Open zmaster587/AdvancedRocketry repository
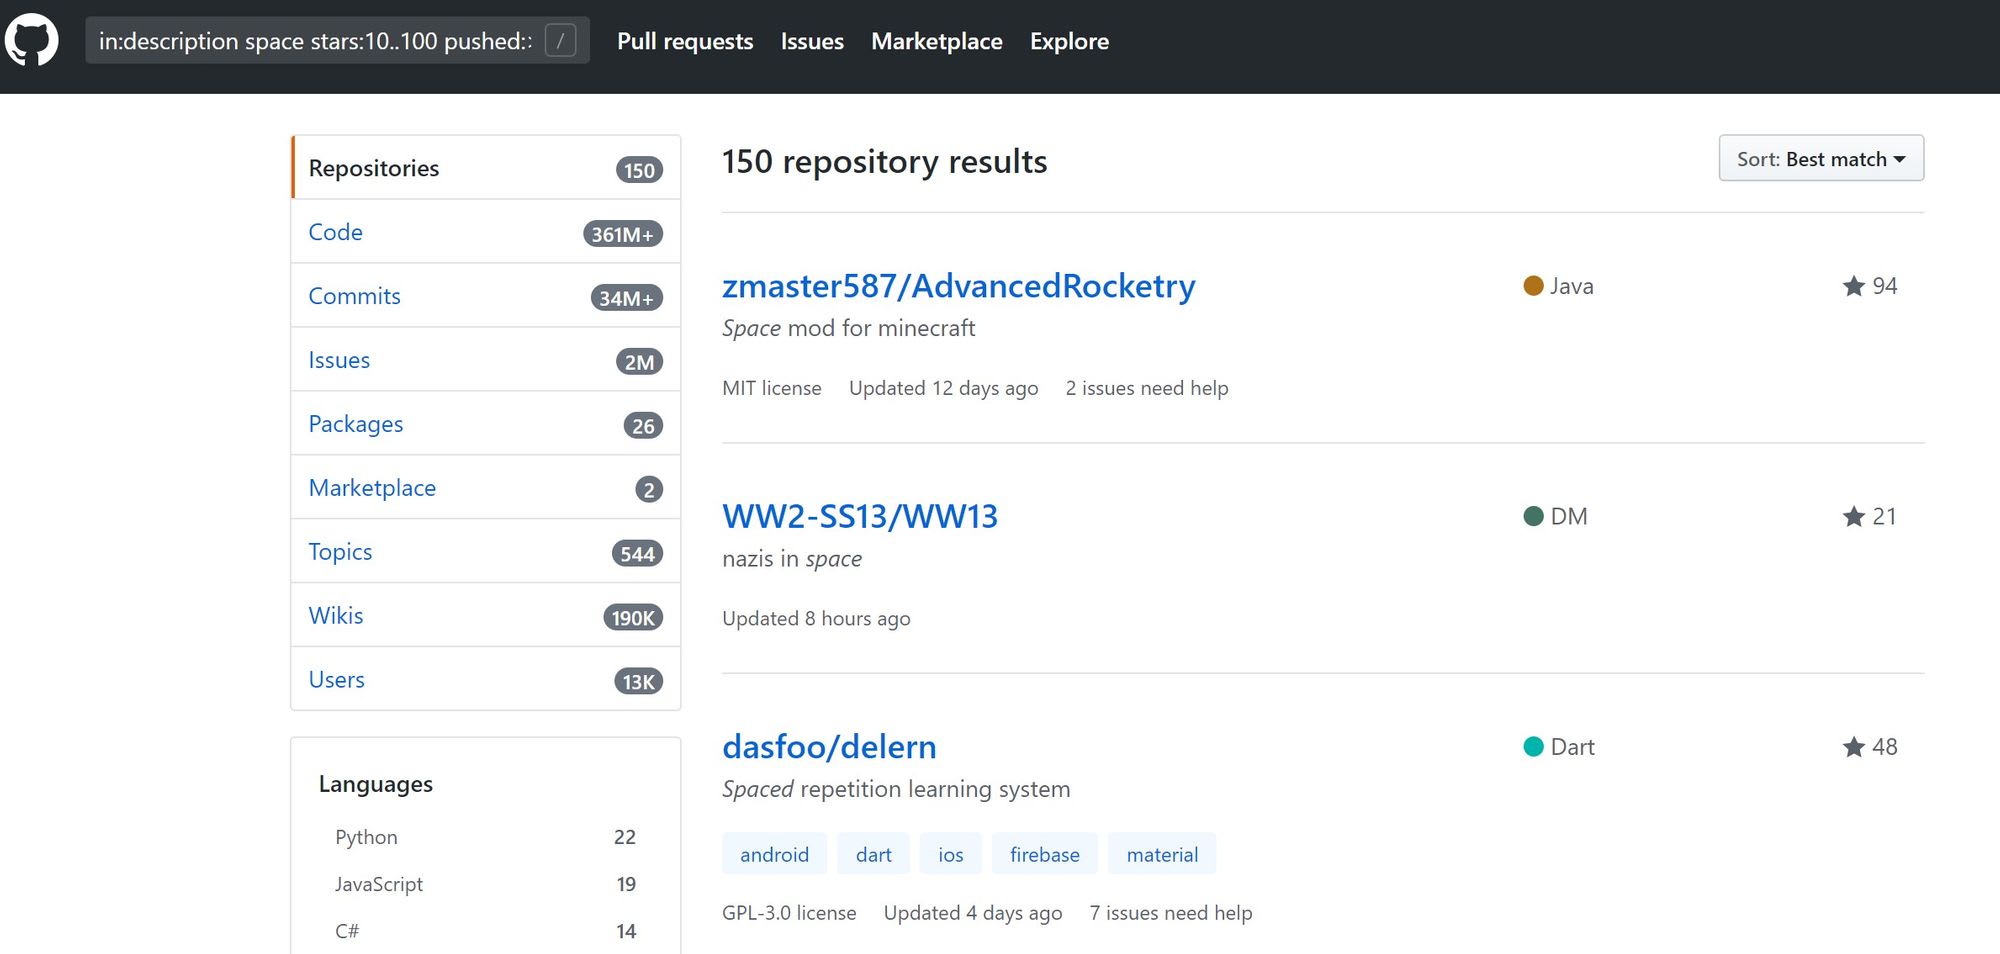Image resolution: width=2000 pixels, height=954 pixels. coord(958,286)
